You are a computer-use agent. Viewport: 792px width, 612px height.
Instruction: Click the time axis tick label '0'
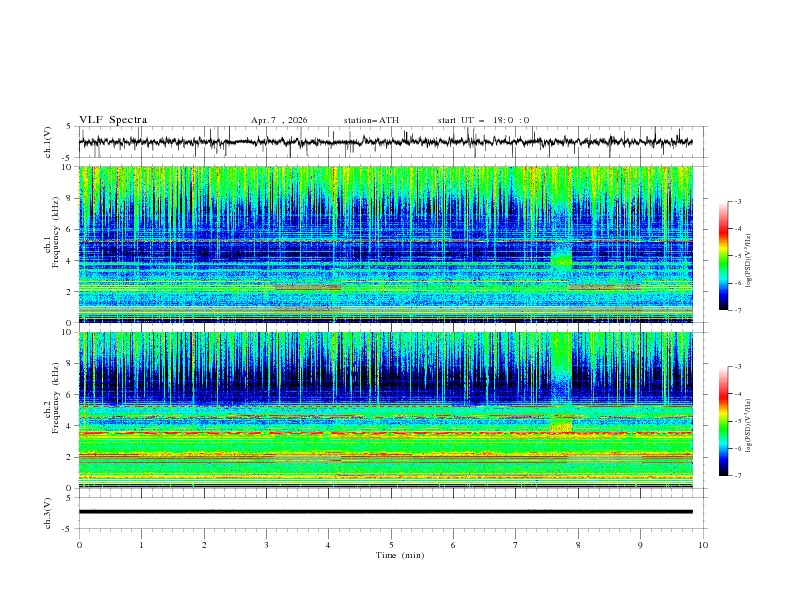tap(79, 545)
